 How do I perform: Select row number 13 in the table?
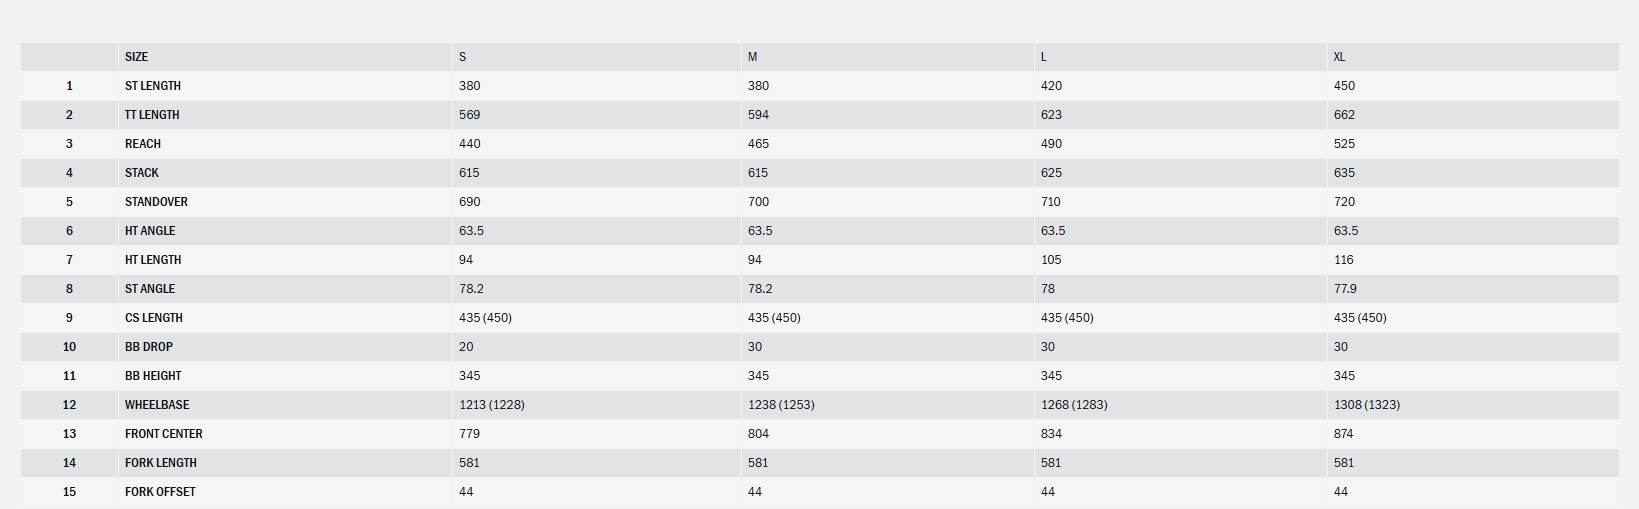(x=69, y=434)
